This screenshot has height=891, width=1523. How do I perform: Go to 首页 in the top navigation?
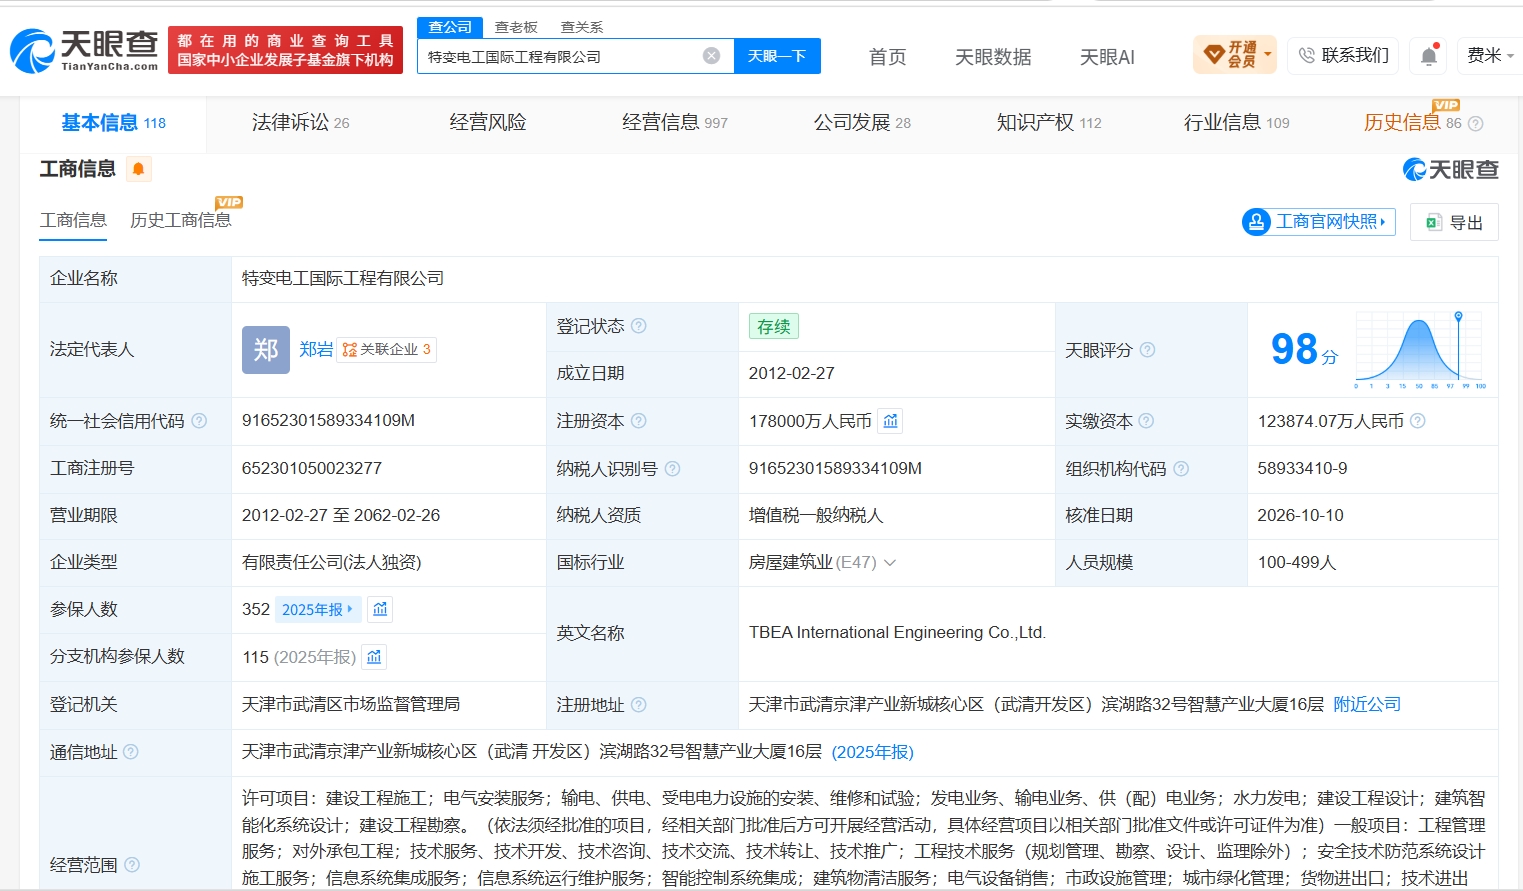(x=887, y=57)
